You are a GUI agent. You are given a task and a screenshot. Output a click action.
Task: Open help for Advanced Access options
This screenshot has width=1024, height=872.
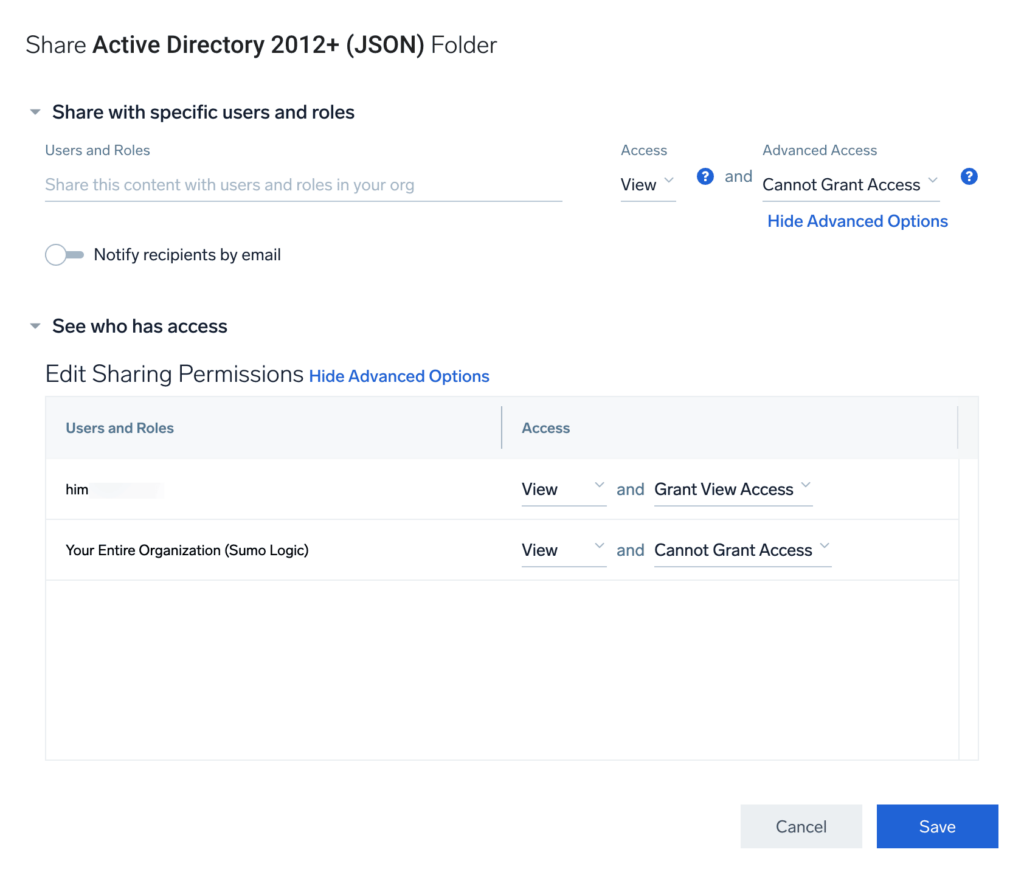(968, 176)
